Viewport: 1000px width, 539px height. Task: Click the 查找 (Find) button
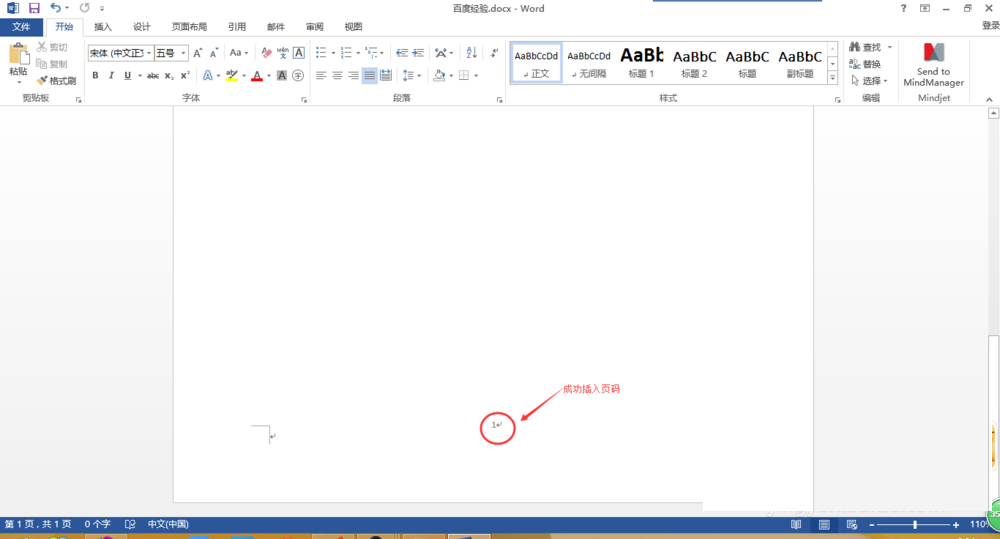865,47
